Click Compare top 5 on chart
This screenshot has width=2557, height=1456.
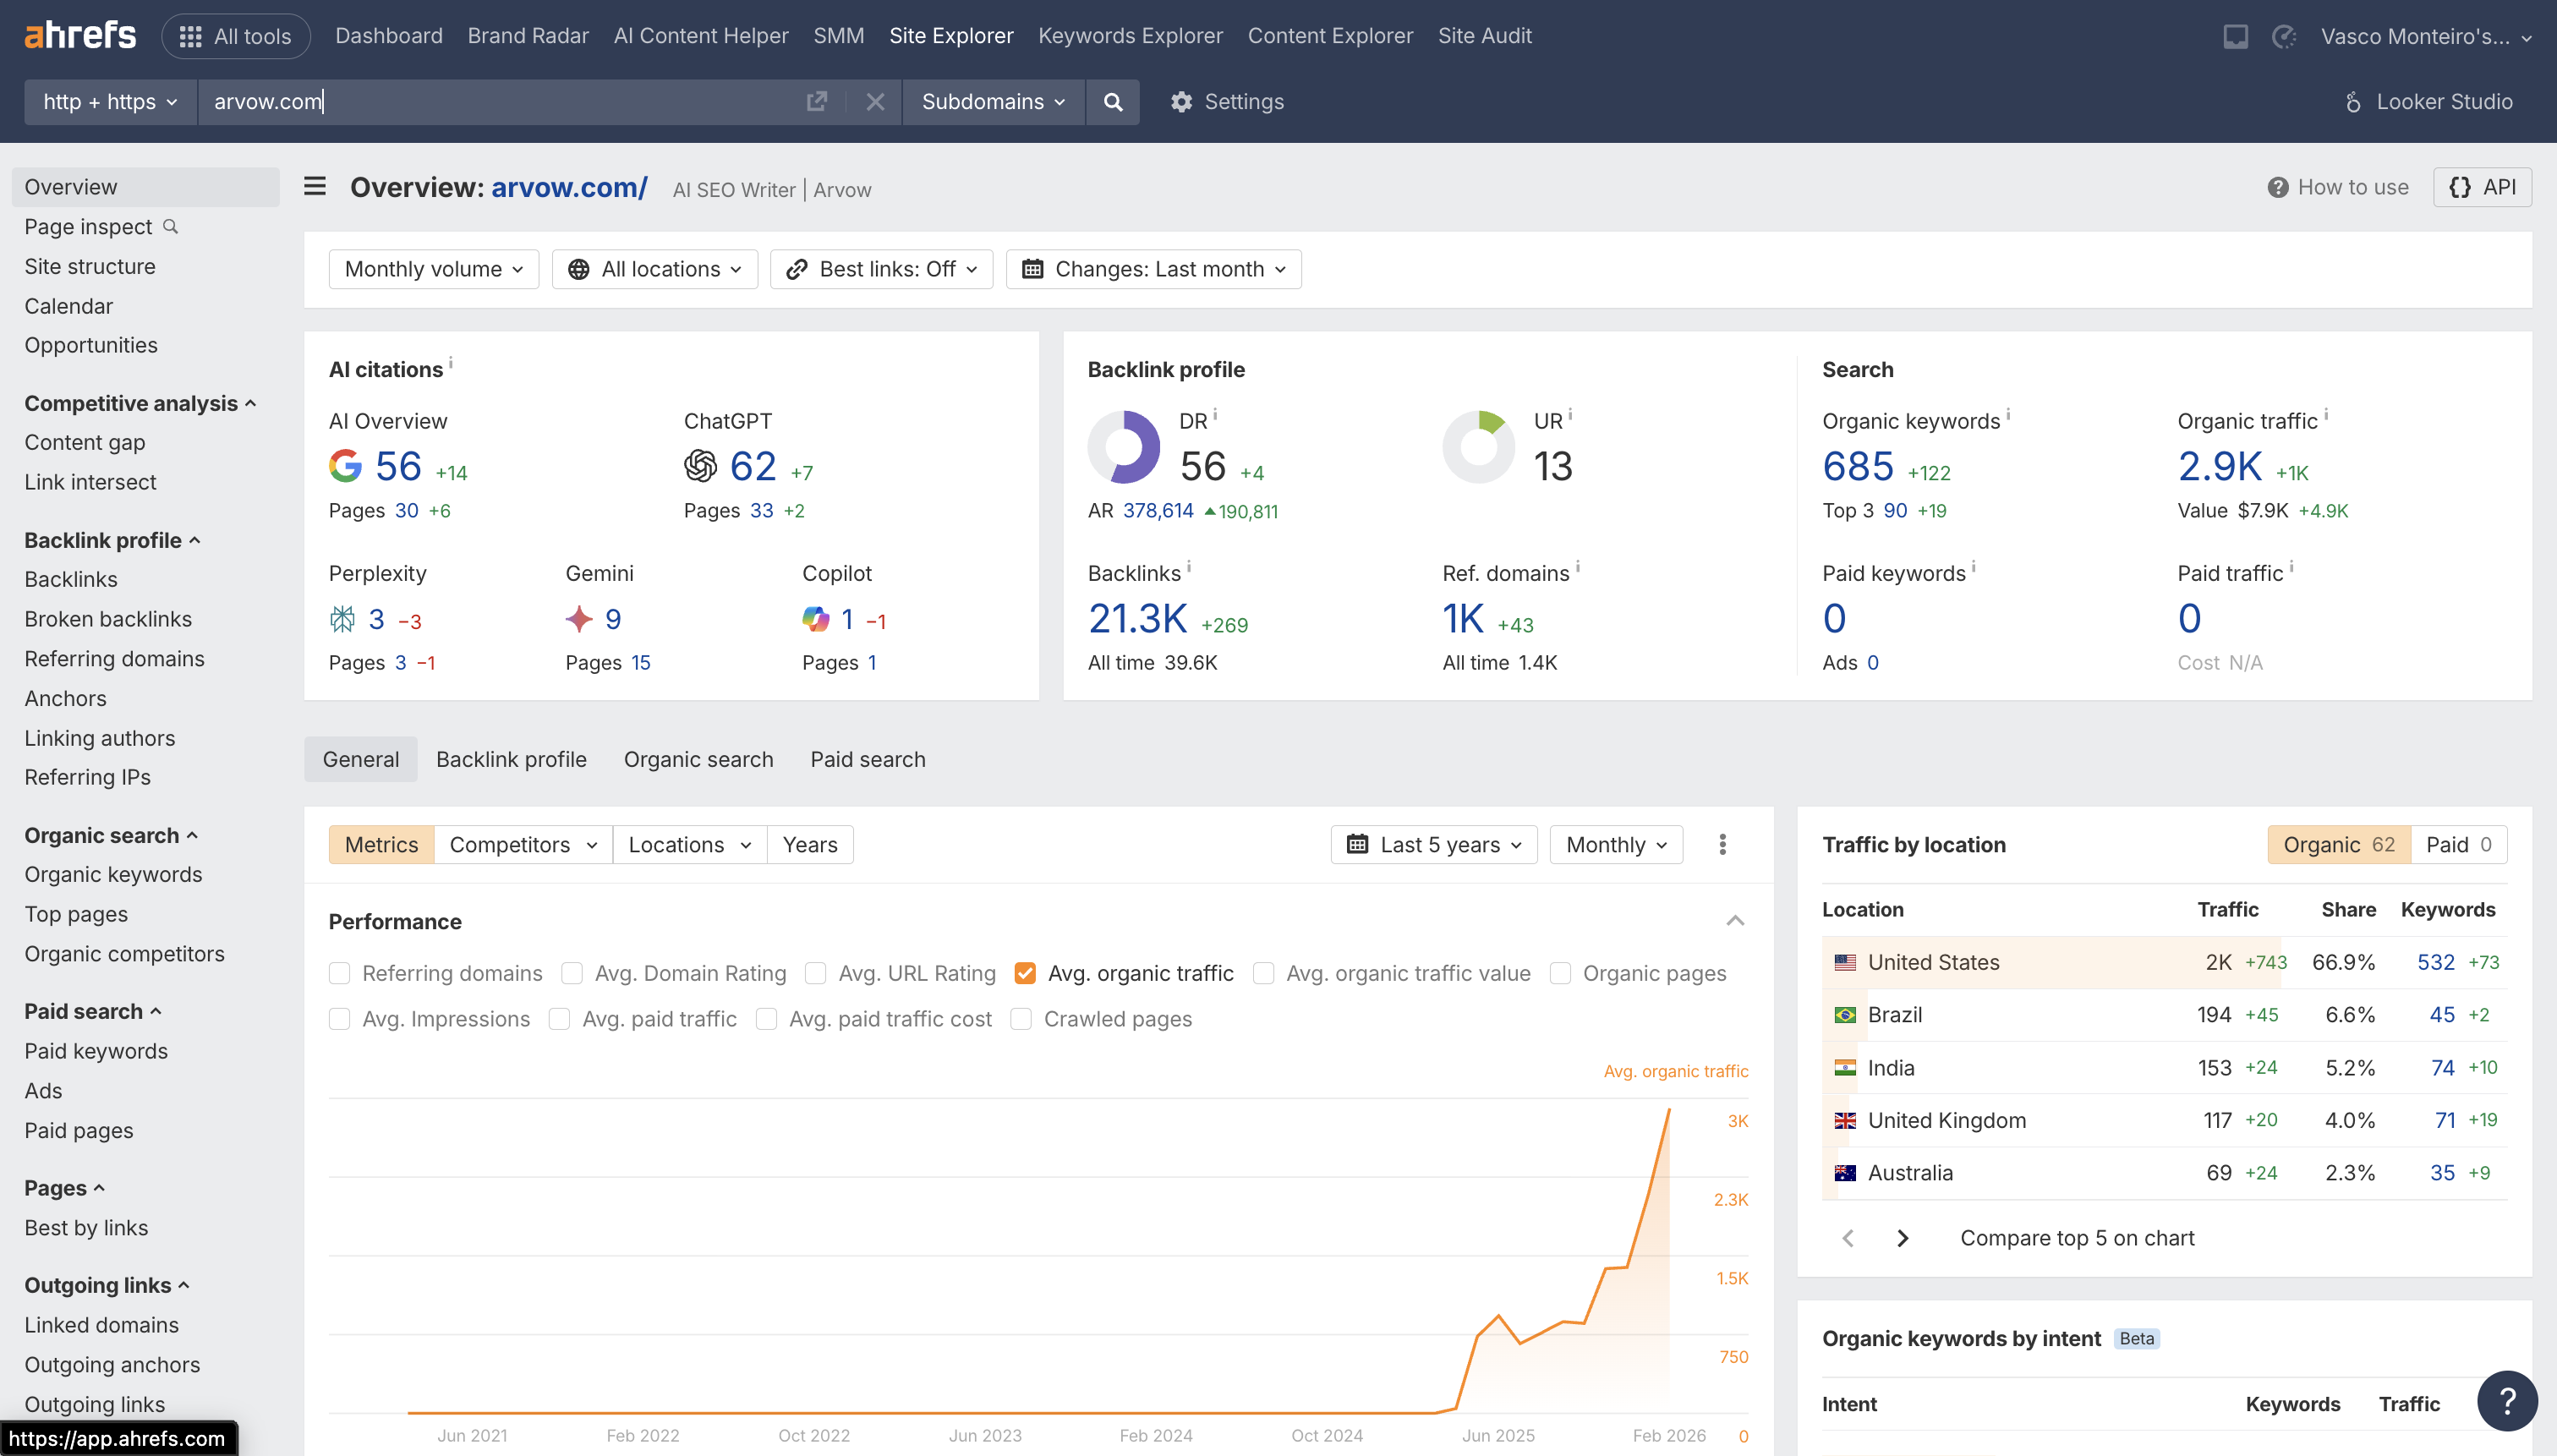pos(2076,1237)
